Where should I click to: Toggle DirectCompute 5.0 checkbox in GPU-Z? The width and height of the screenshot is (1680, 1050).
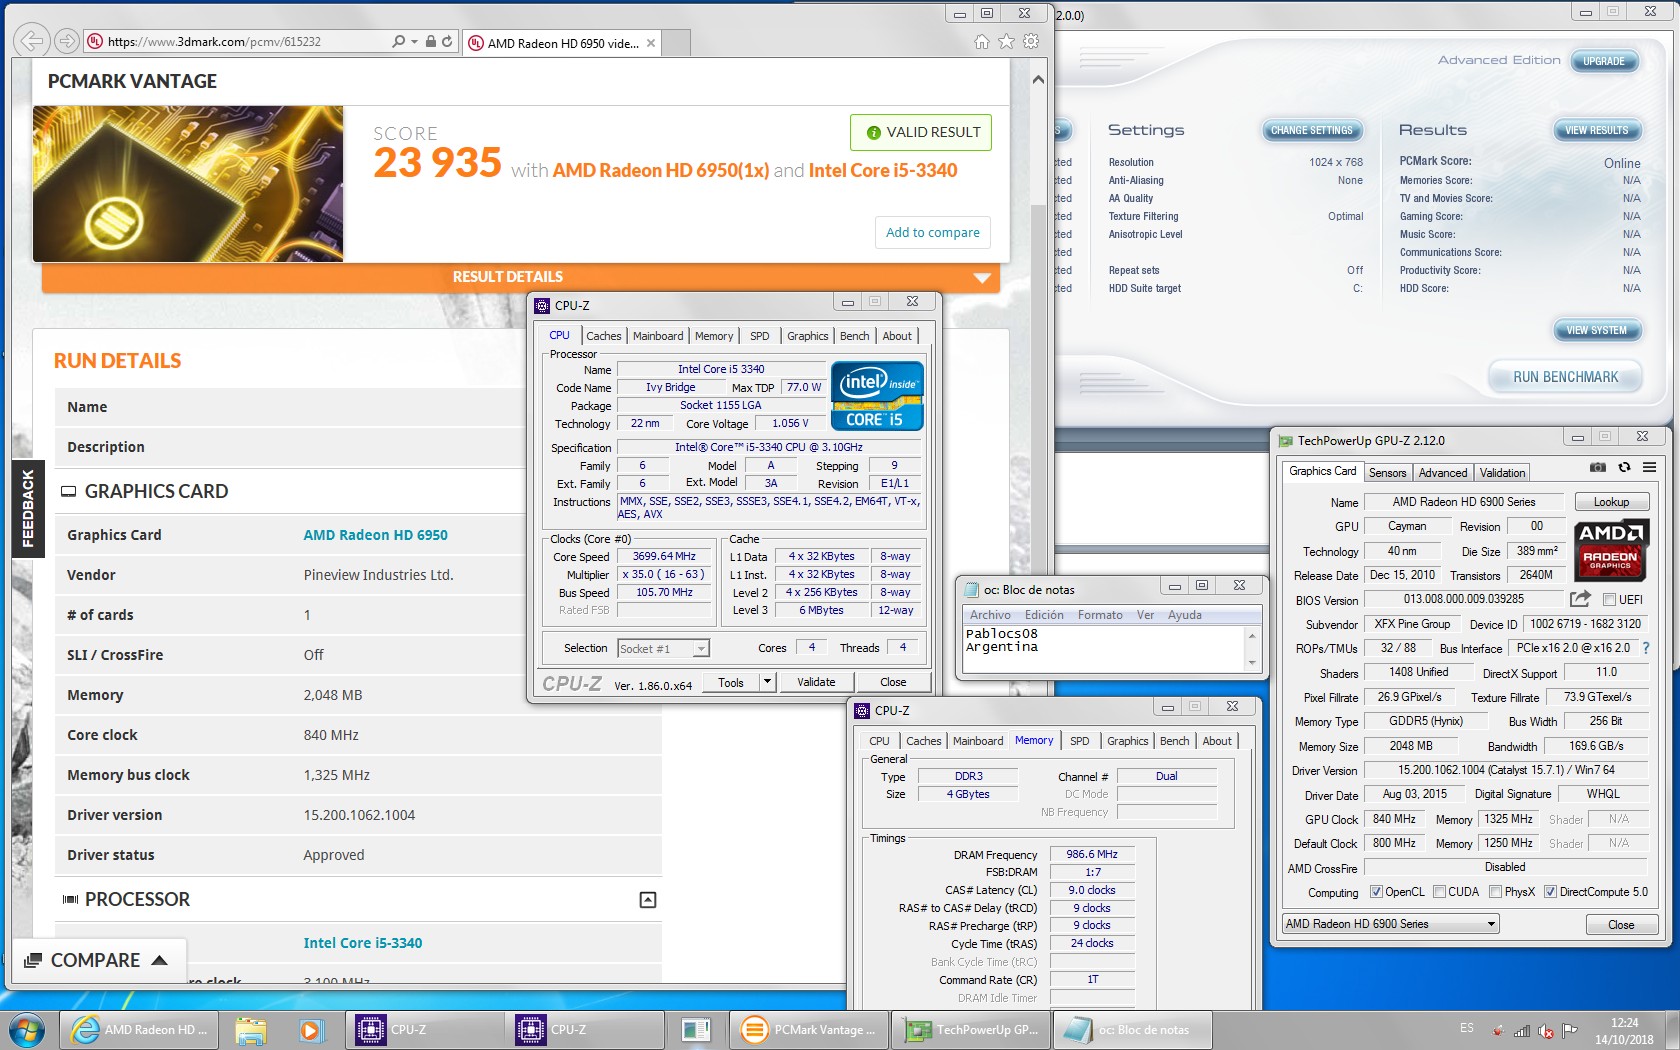coord(1551,892)
